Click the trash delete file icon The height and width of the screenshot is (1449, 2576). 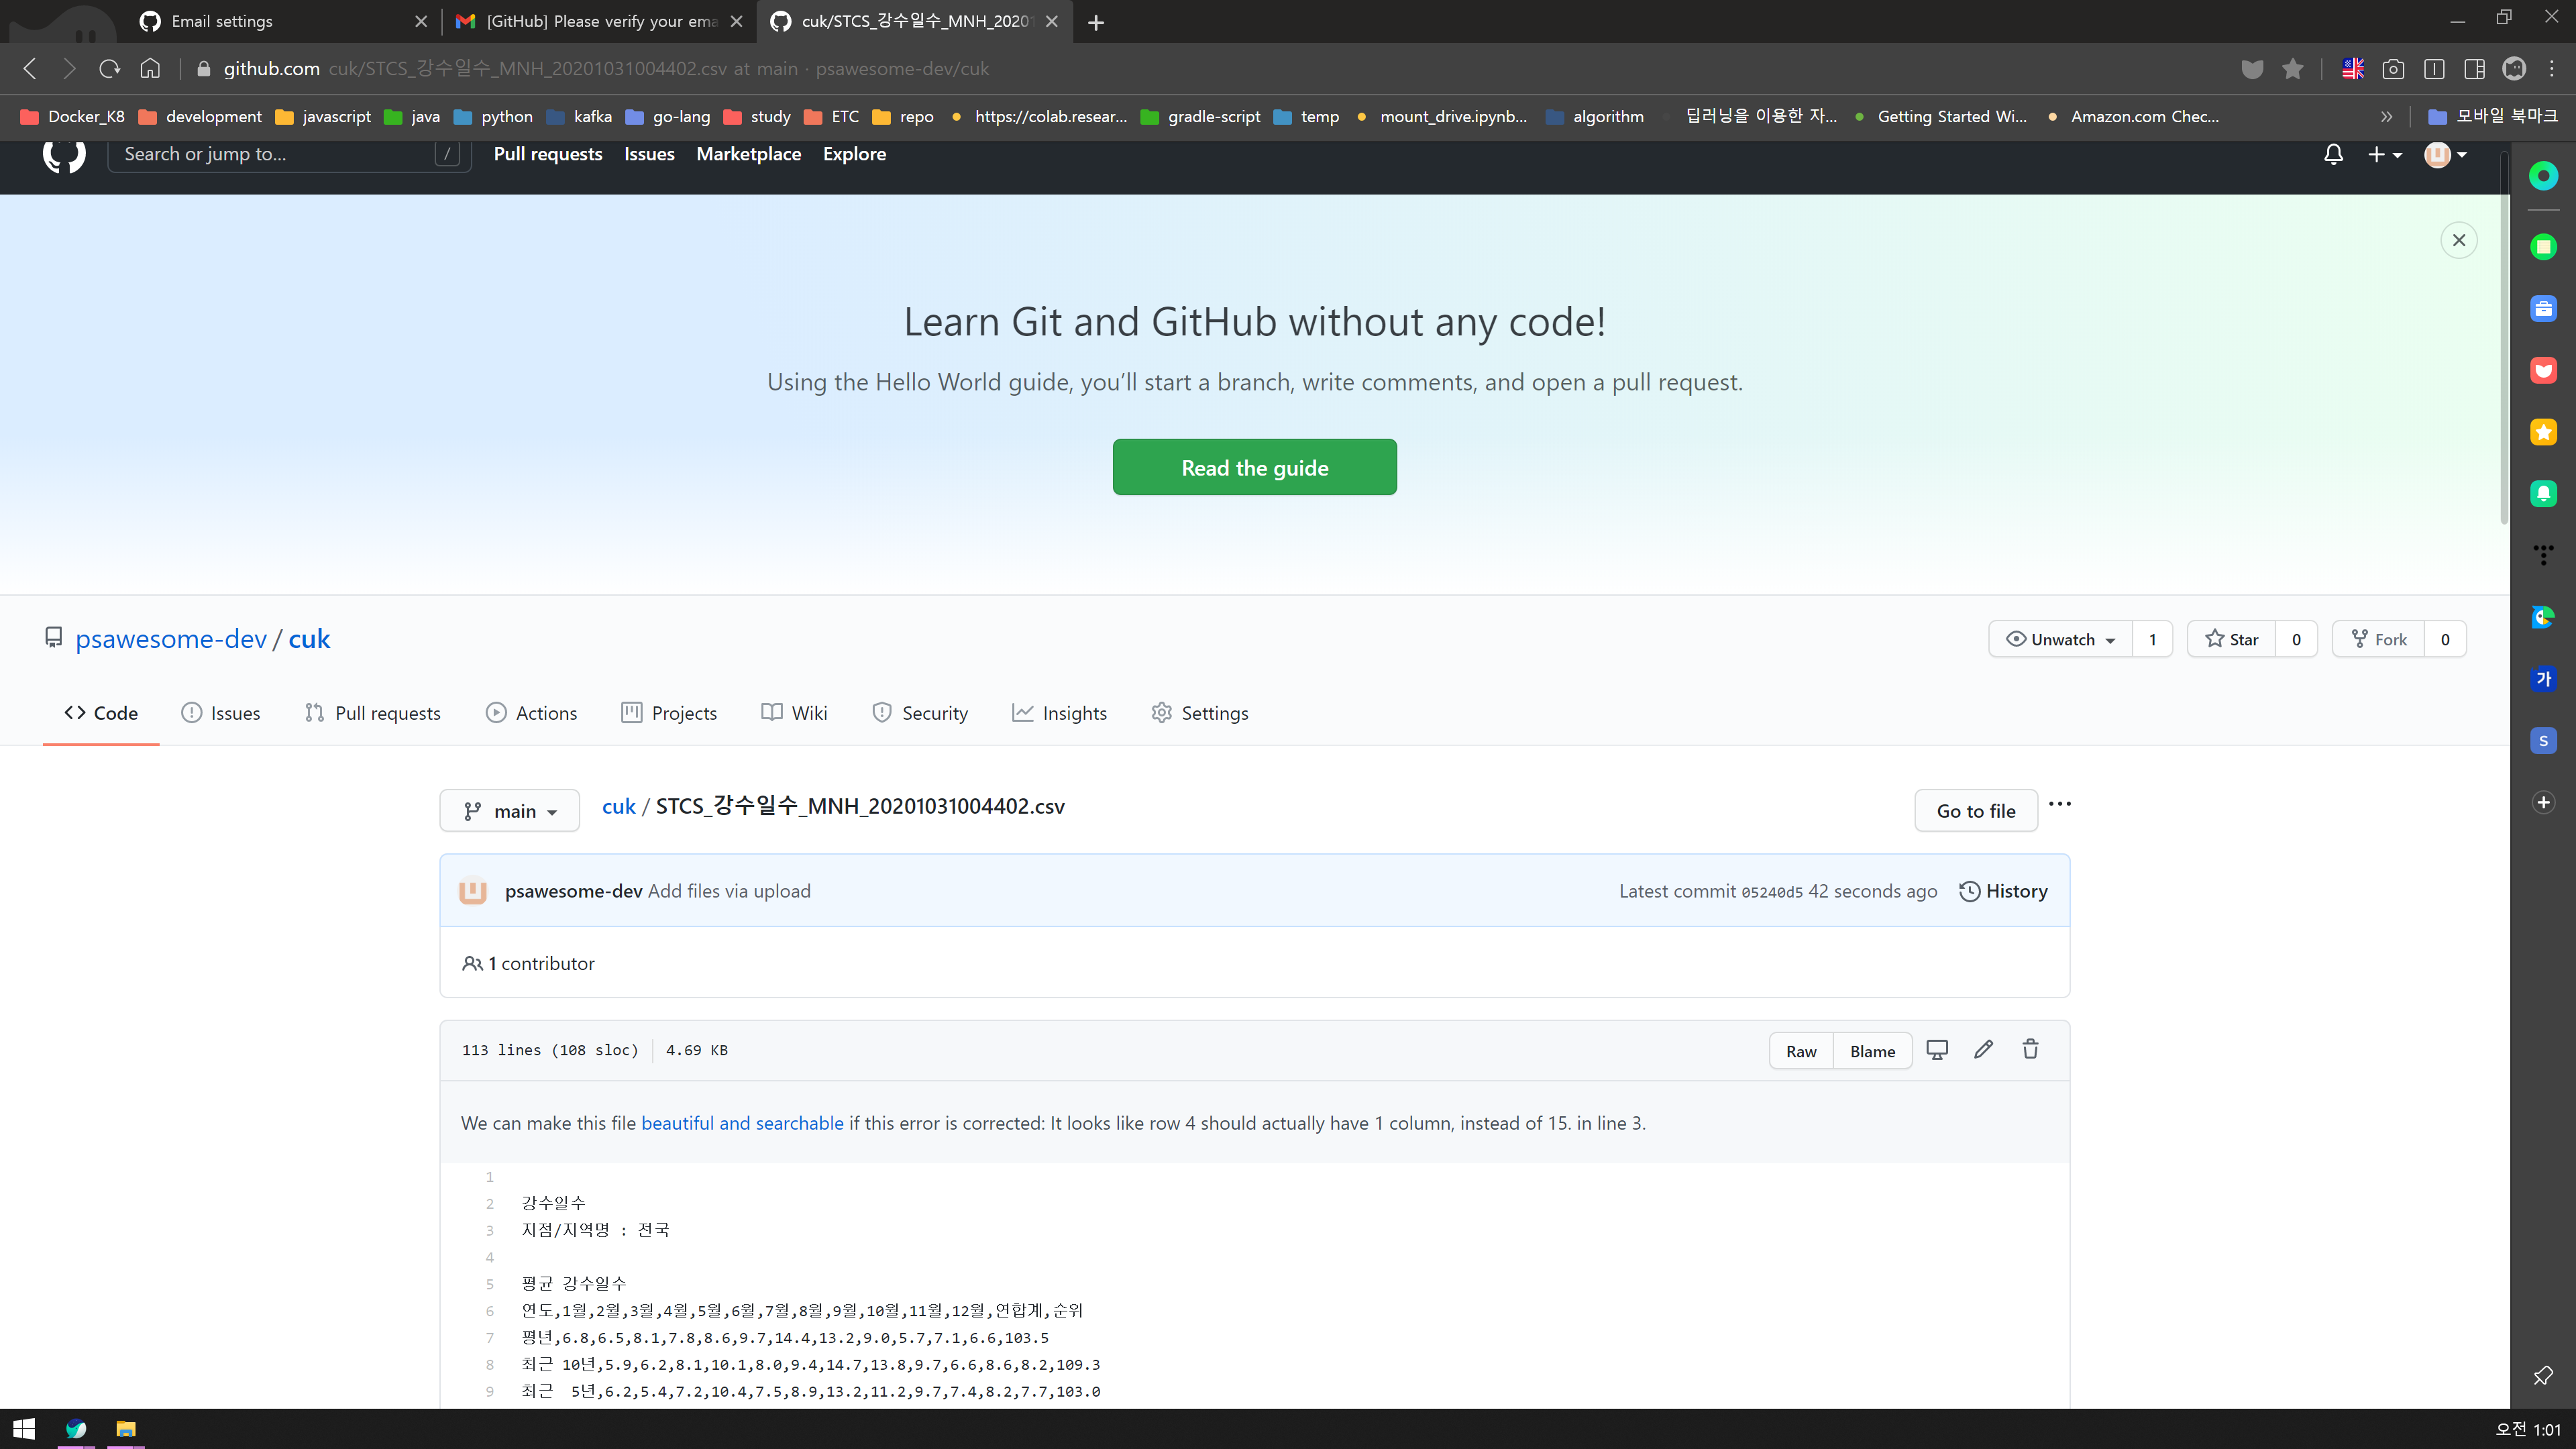(2030, 1049)
